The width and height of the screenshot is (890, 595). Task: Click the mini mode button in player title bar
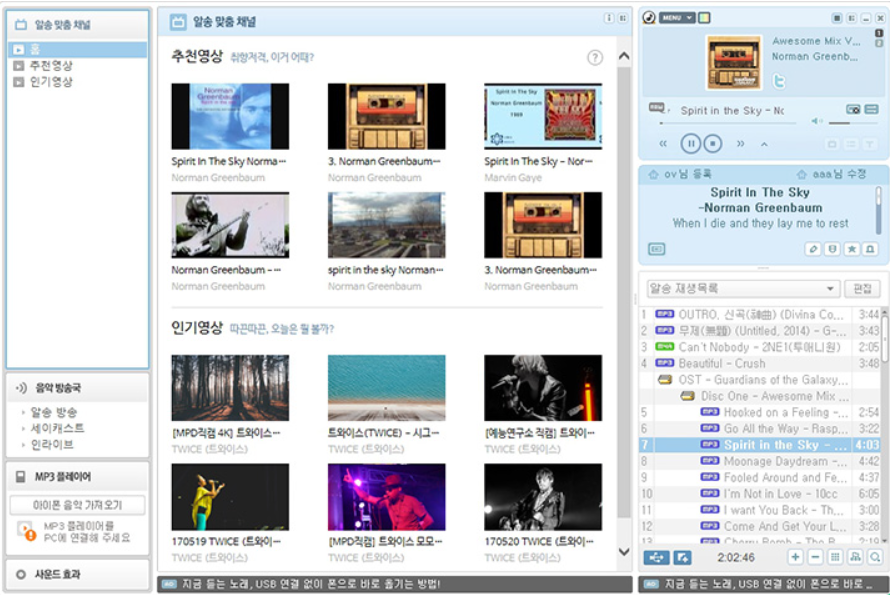click(x=837, y=18)
